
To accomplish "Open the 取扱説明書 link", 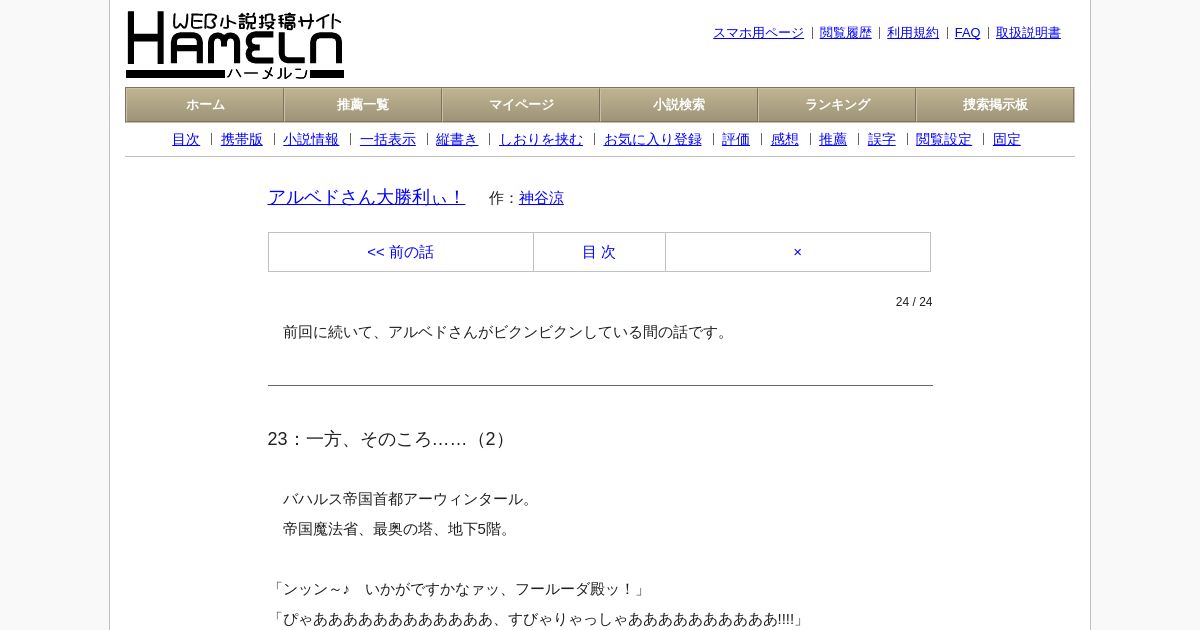I will (x=1028, y=33).
